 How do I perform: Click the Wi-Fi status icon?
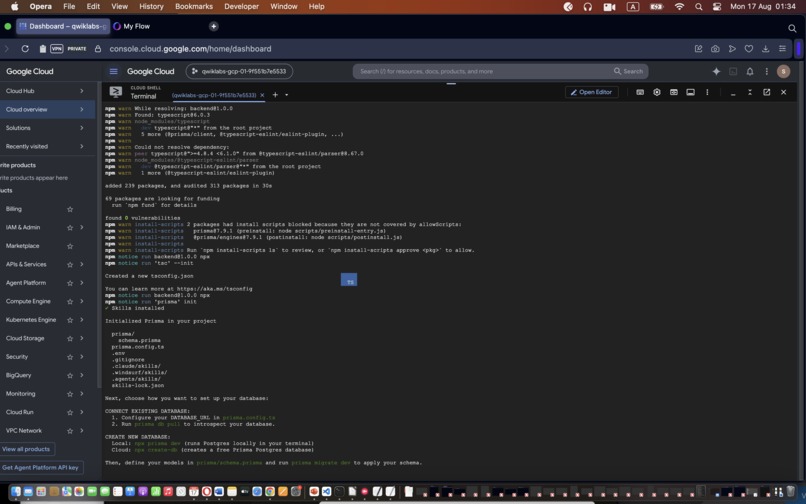tap(680, 6)
